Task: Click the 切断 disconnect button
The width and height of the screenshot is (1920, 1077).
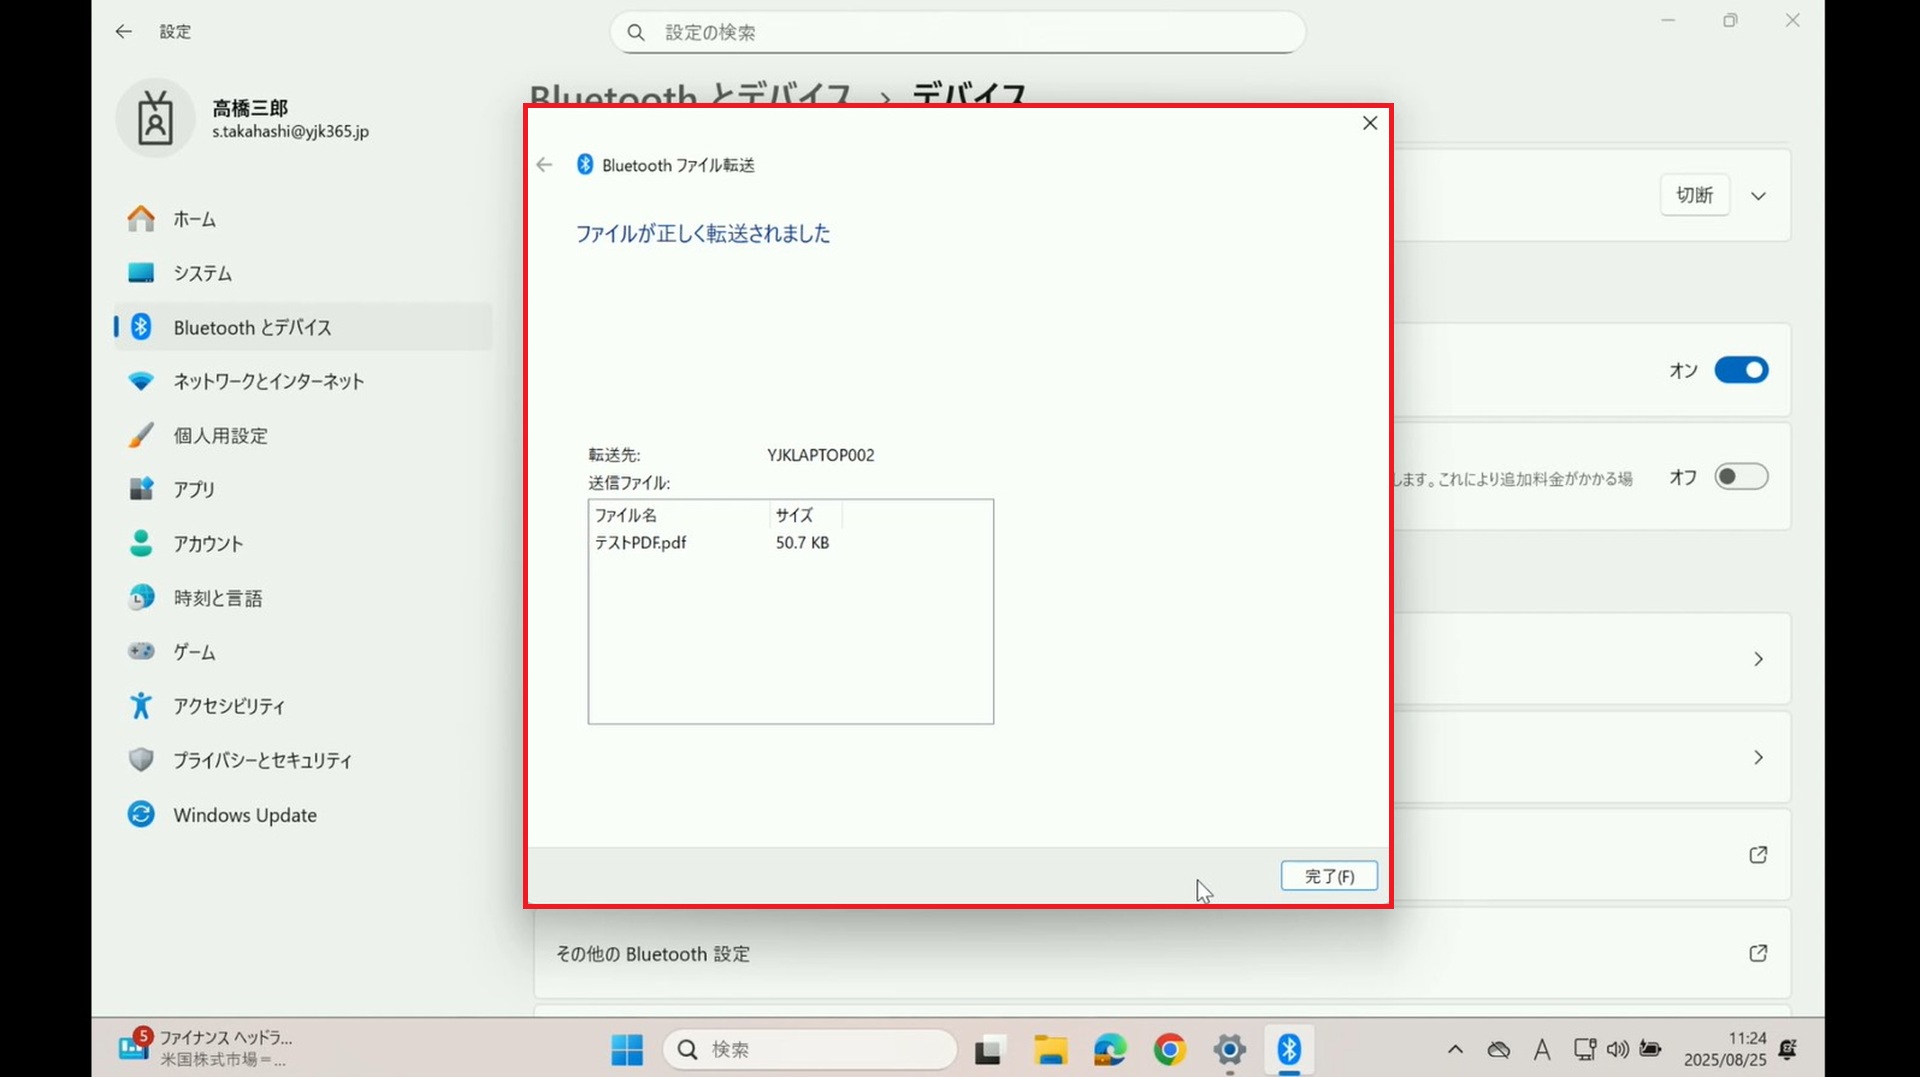Action: (1694, 195)
